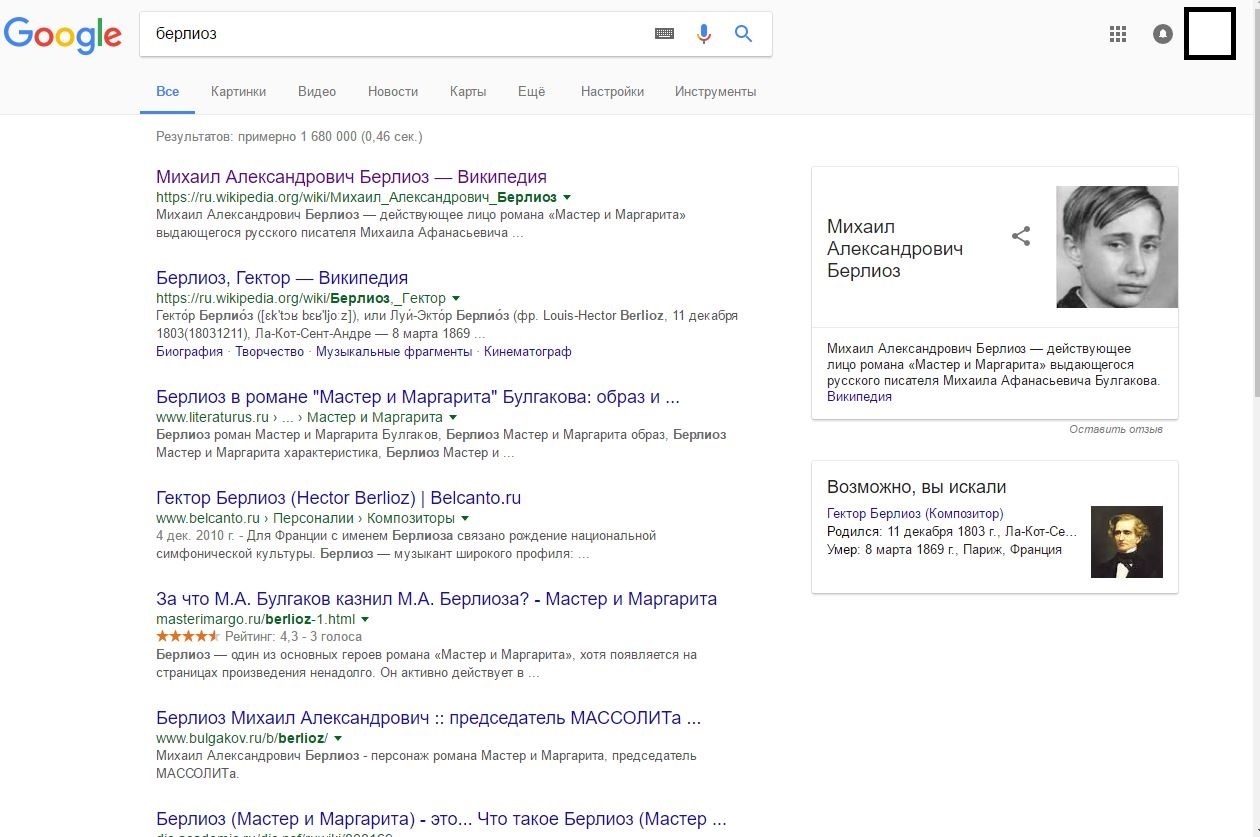Screen dimensions: 1260x837
Task: Select the Все tab
Action: (168, 91)
